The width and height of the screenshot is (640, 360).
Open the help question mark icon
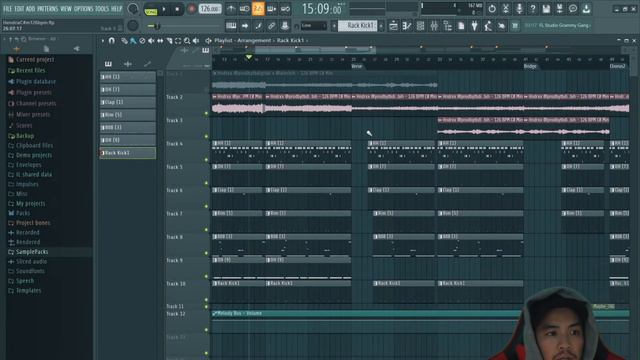tap(532, 9)
